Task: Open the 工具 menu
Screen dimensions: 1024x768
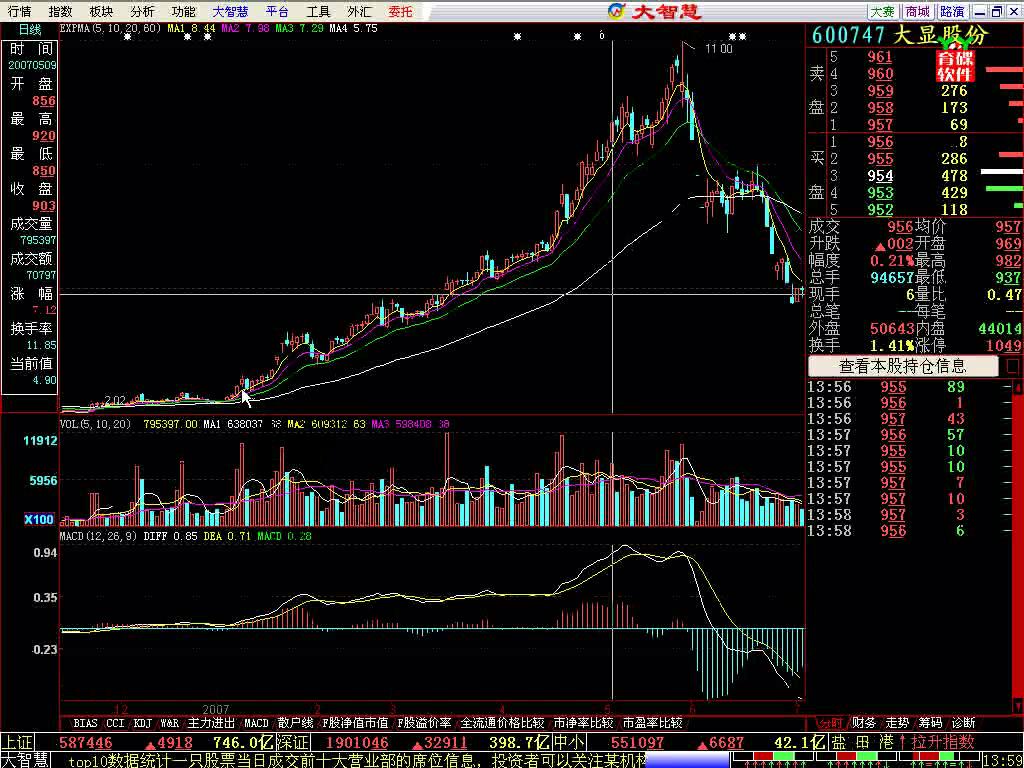Action: point(318,11)
